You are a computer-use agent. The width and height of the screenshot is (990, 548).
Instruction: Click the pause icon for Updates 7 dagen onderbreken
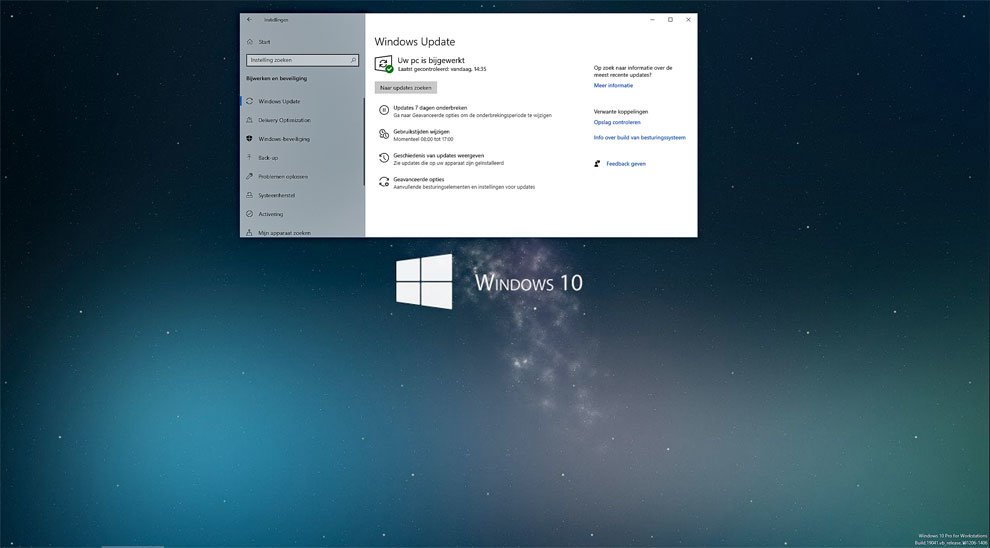tap(383, 110)
